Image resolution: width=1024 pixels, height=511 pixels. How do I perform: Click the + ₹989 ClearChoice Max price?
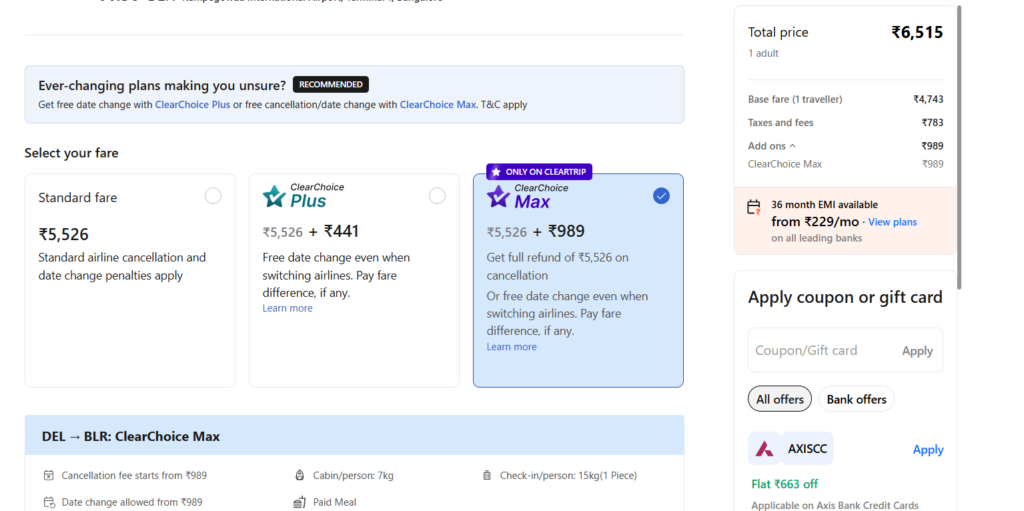click(558, 231)
